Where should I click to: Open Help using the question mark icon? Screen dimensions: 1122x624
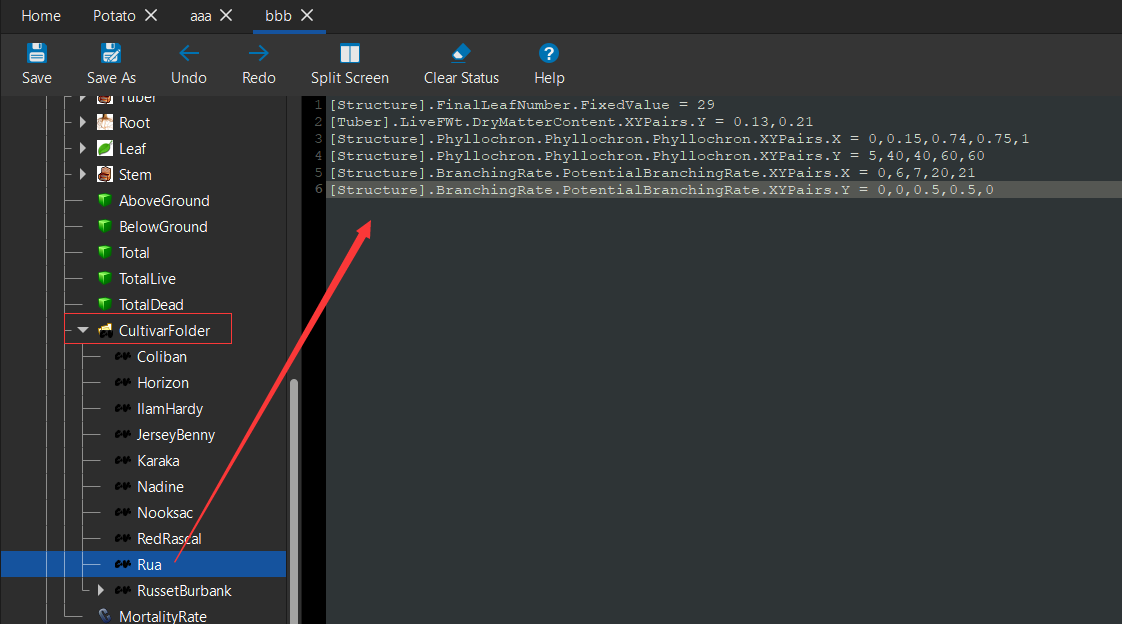[548, 52]
